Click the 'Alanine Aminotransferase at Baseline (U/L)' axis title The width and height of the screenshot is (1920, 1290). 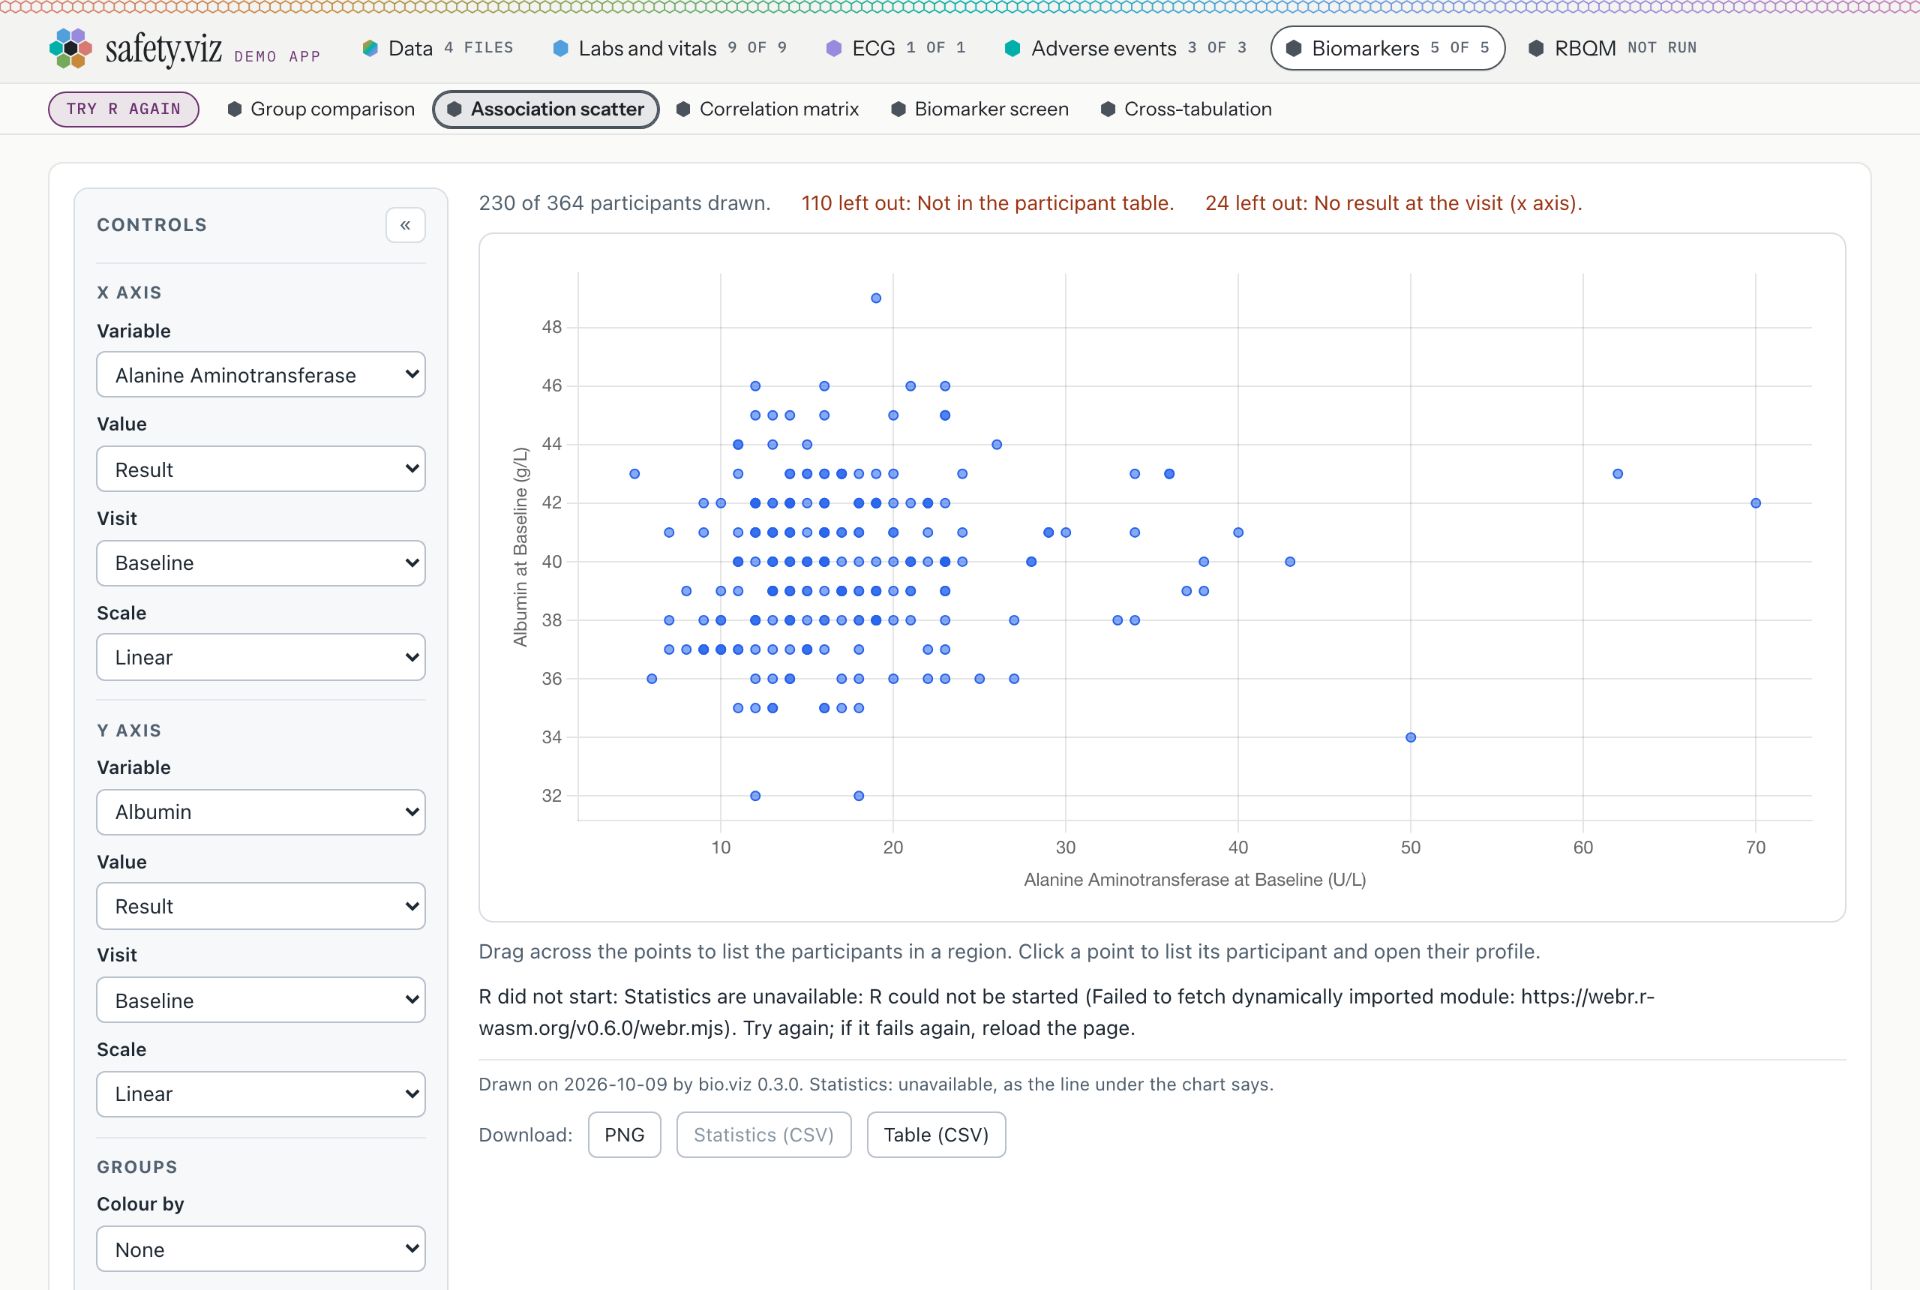click(1195, 880)
